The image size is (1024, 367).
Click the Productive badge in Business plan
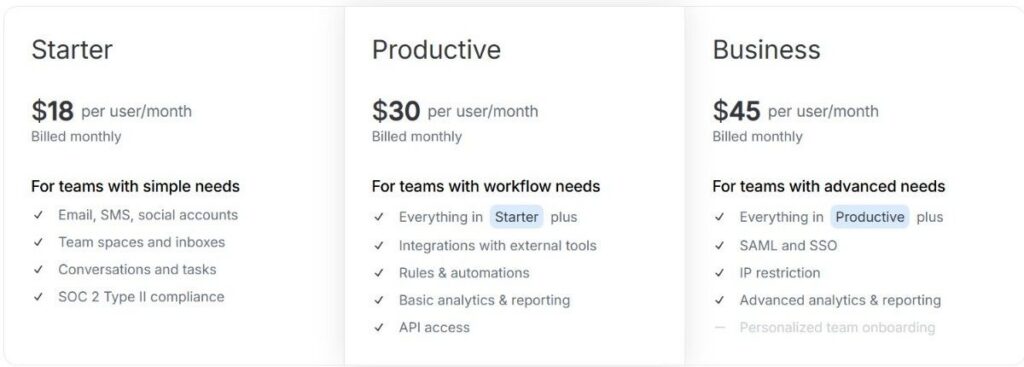[870, 217]
